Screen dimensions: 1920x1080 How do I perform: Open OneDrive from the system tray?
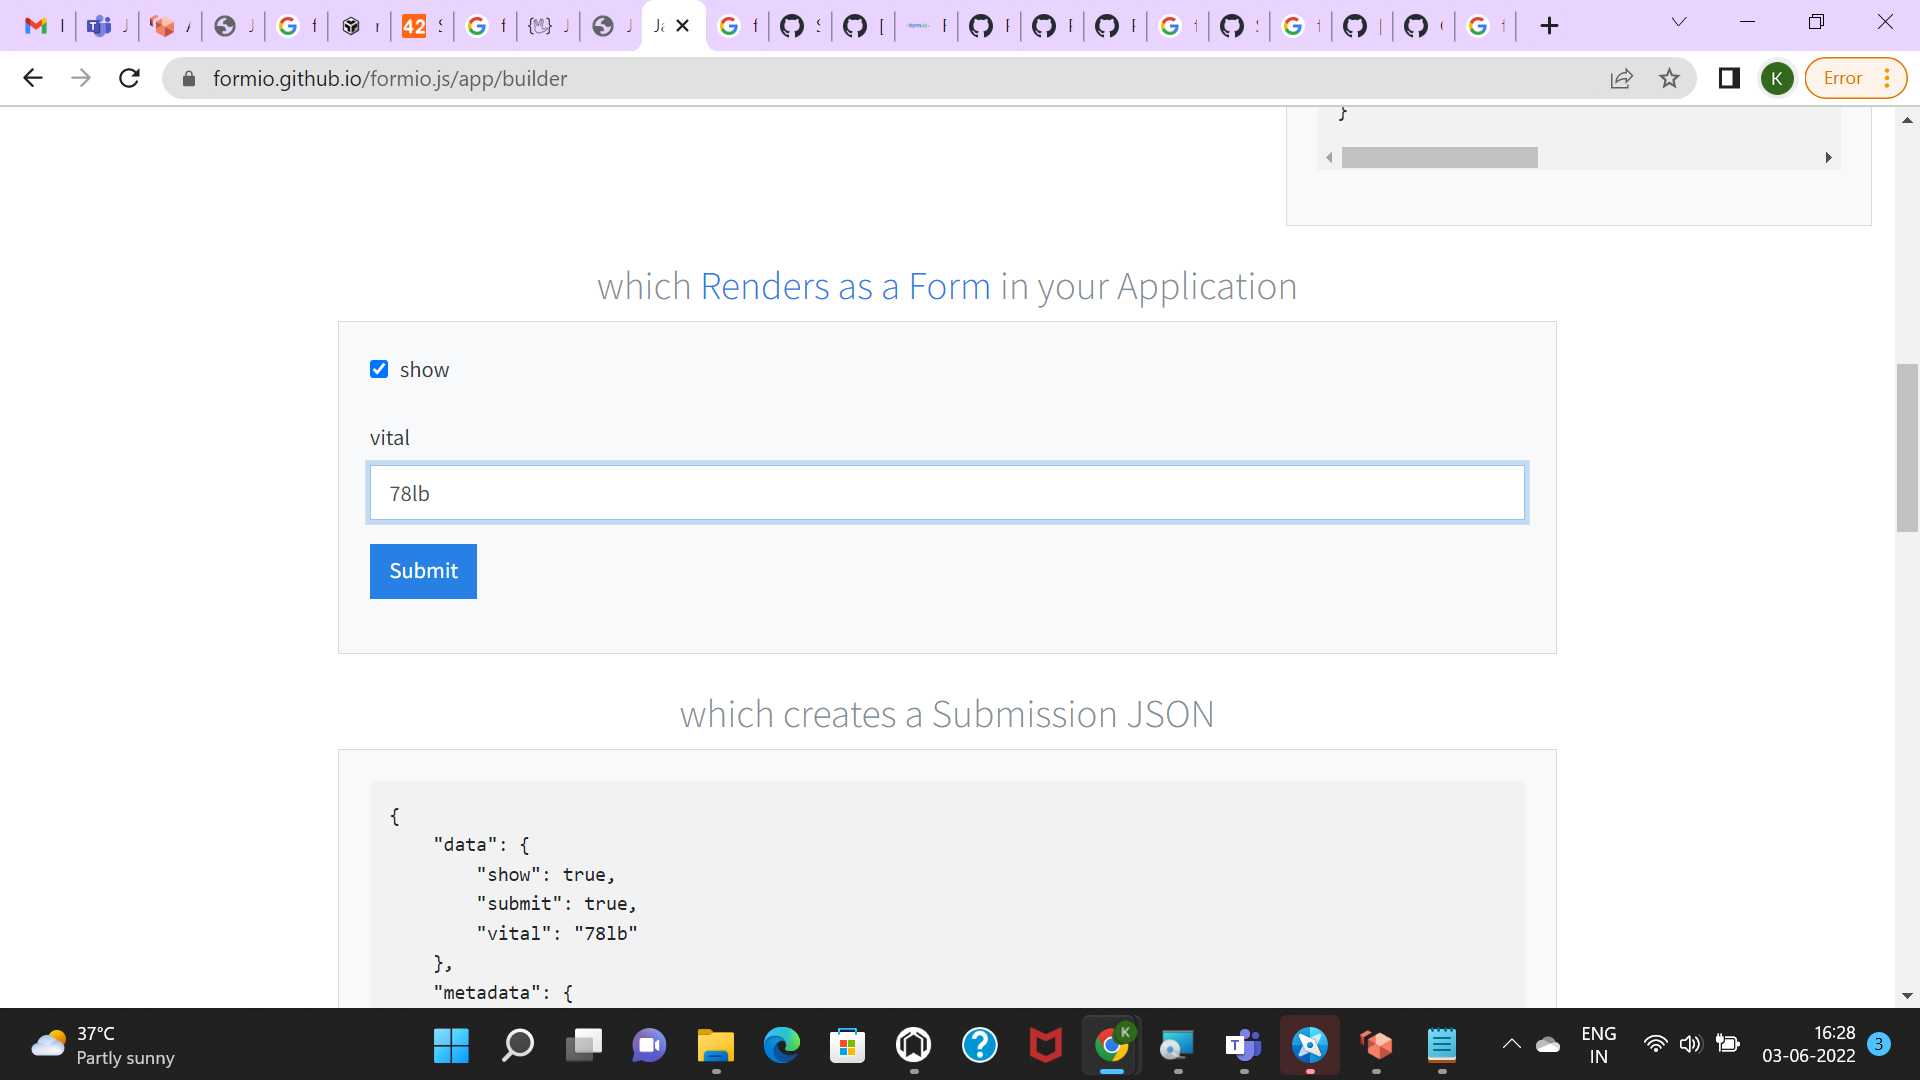[1549, 1046]
